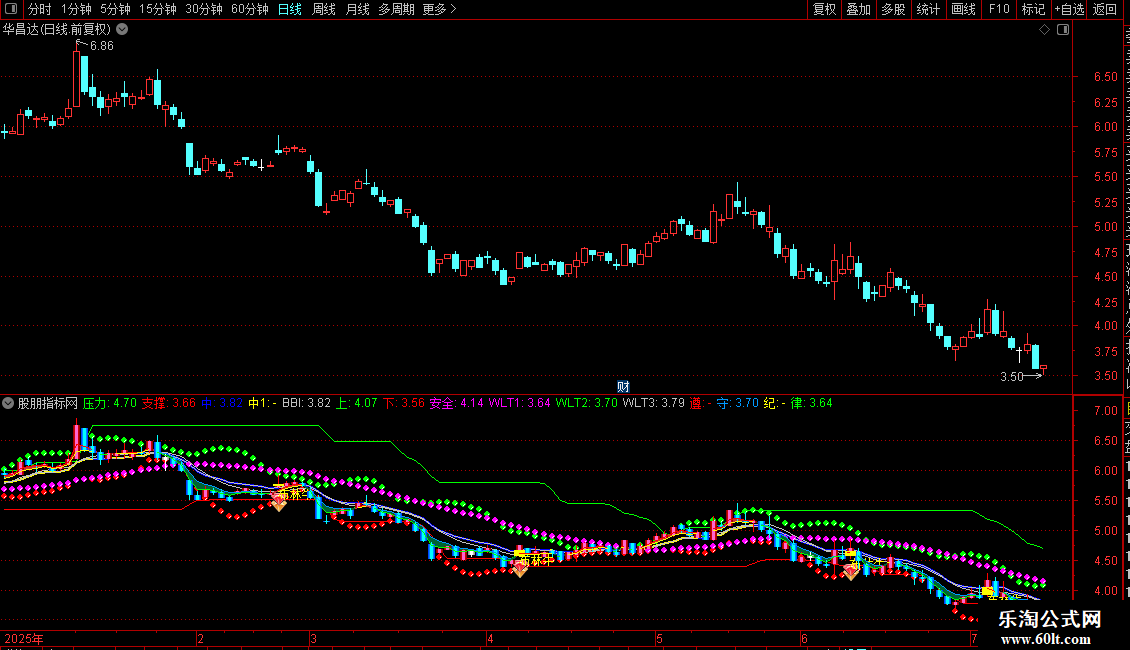Switch to the 日线 daily chart tab

tap(290, 9)
